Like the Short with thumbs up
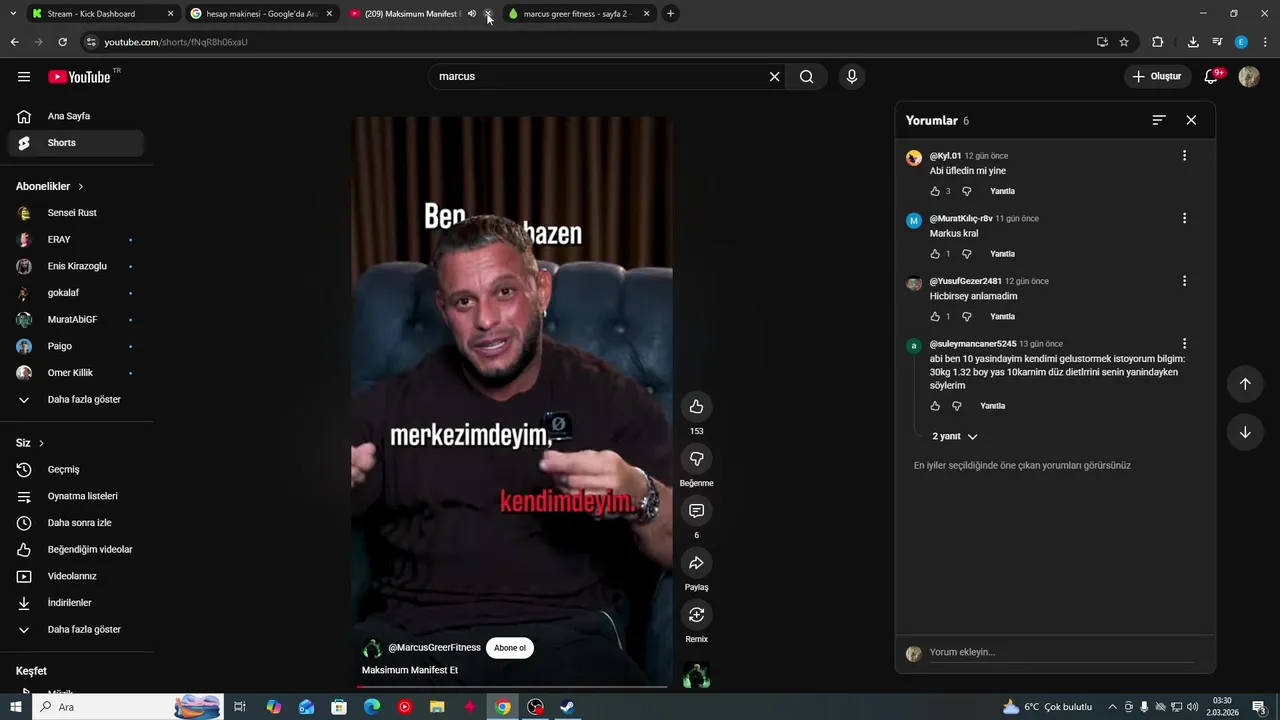 (696, 406)
